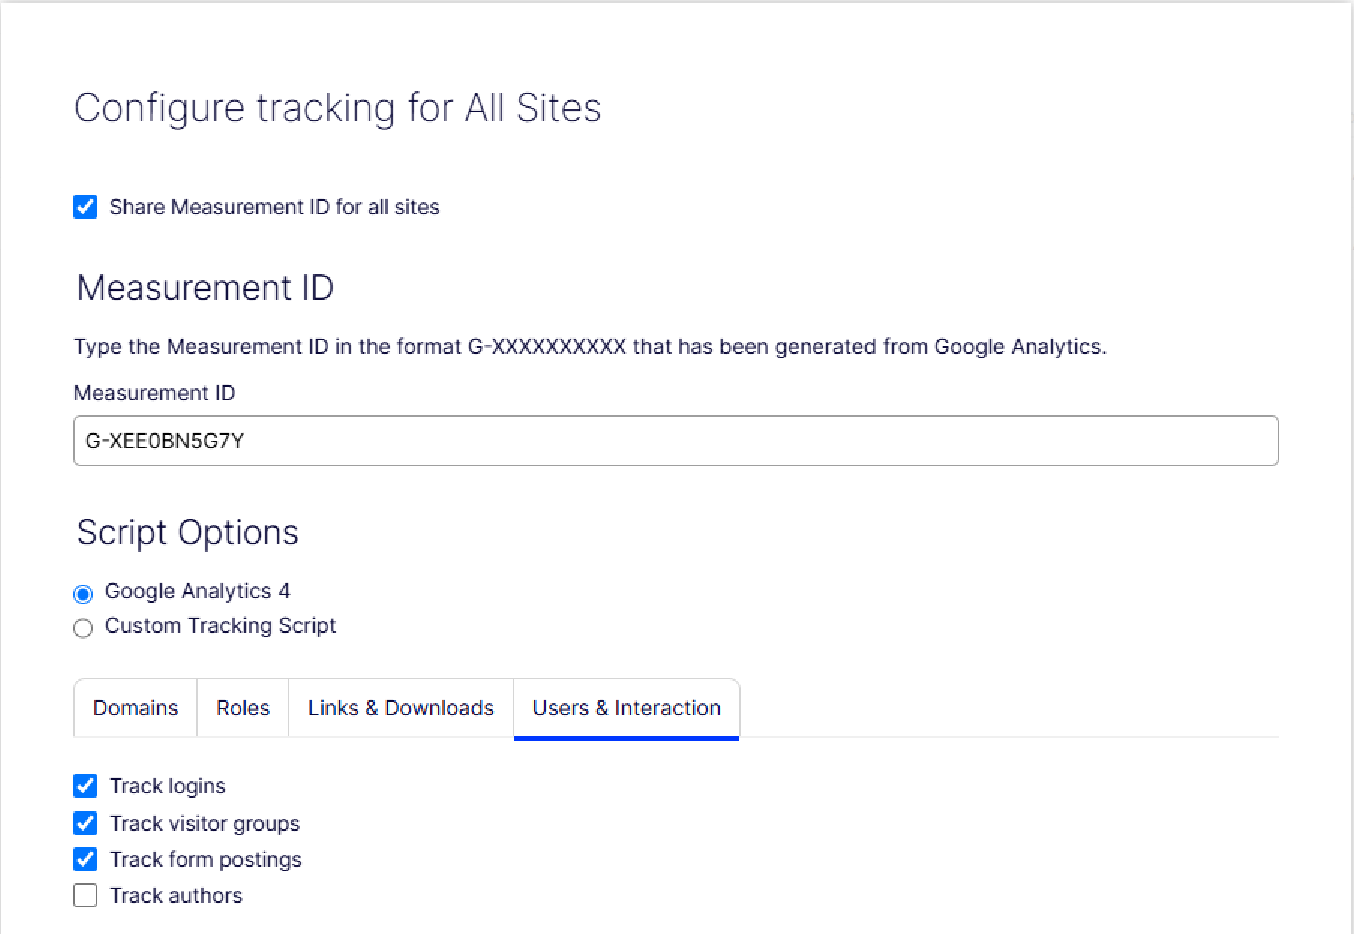Switch to the Roles tab
The height and width of the screenshot is (934, 1354).
(243, 708)
